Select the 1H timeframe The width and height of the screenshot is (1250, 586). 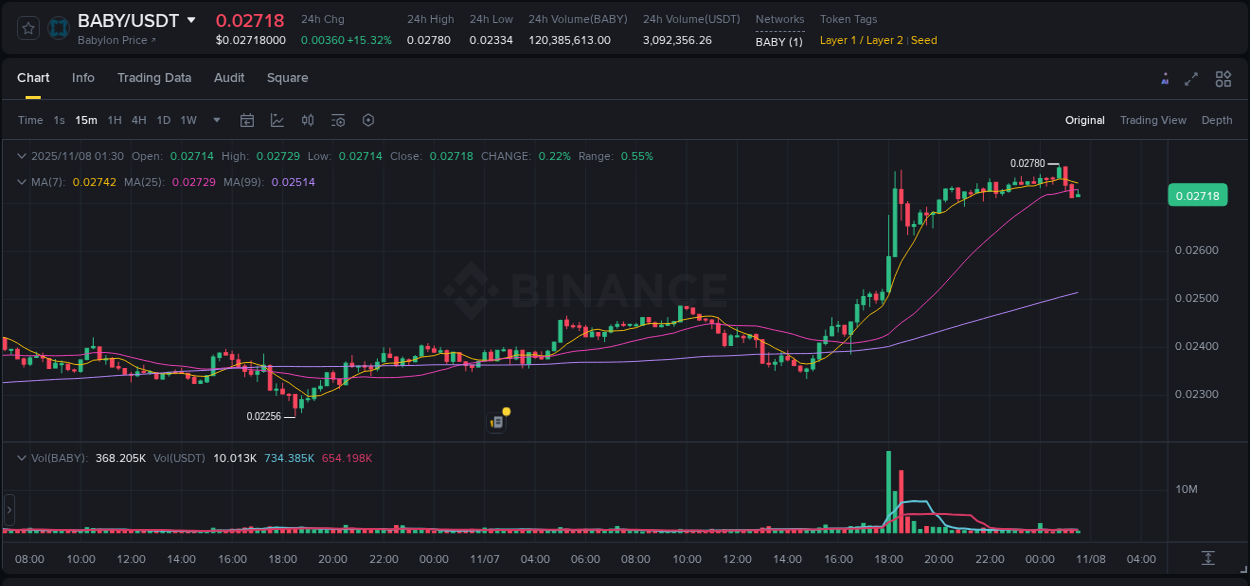115,120
